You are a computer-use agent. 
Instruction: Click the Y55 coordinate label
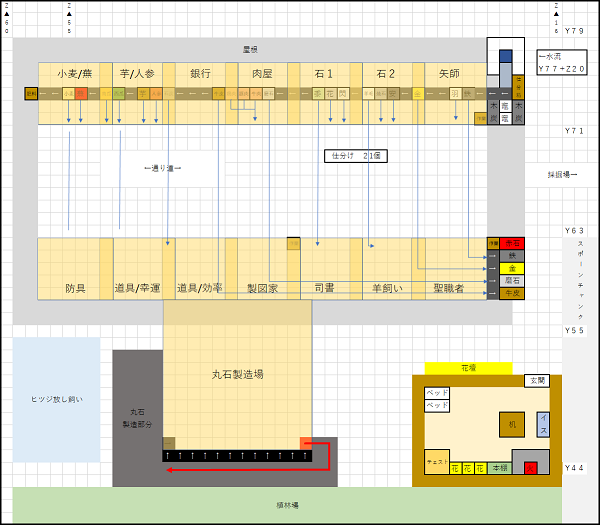coord(574,330)
